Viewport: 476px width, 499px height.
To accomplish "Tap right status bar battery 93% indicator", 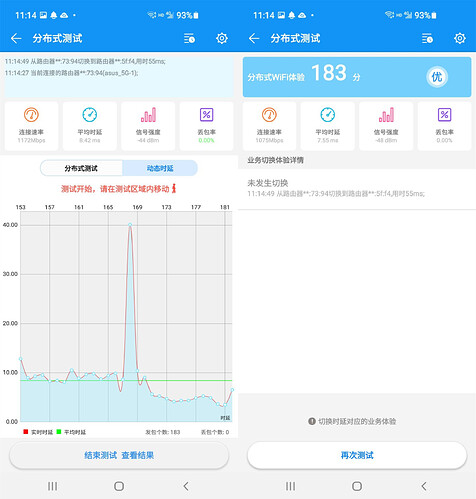I will point(425,15).
